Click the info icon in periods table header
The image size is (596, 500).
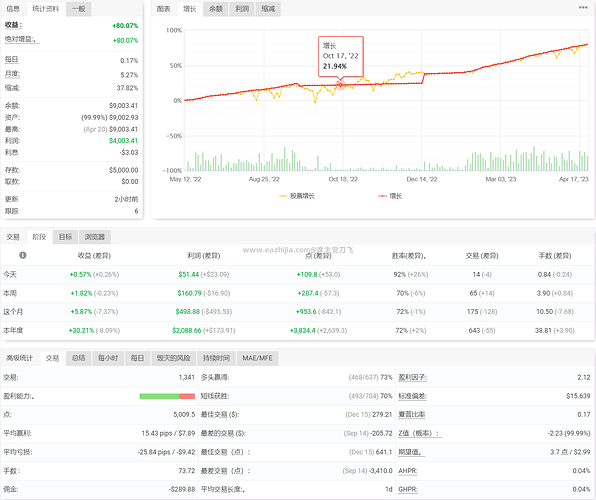pos(23,255)
